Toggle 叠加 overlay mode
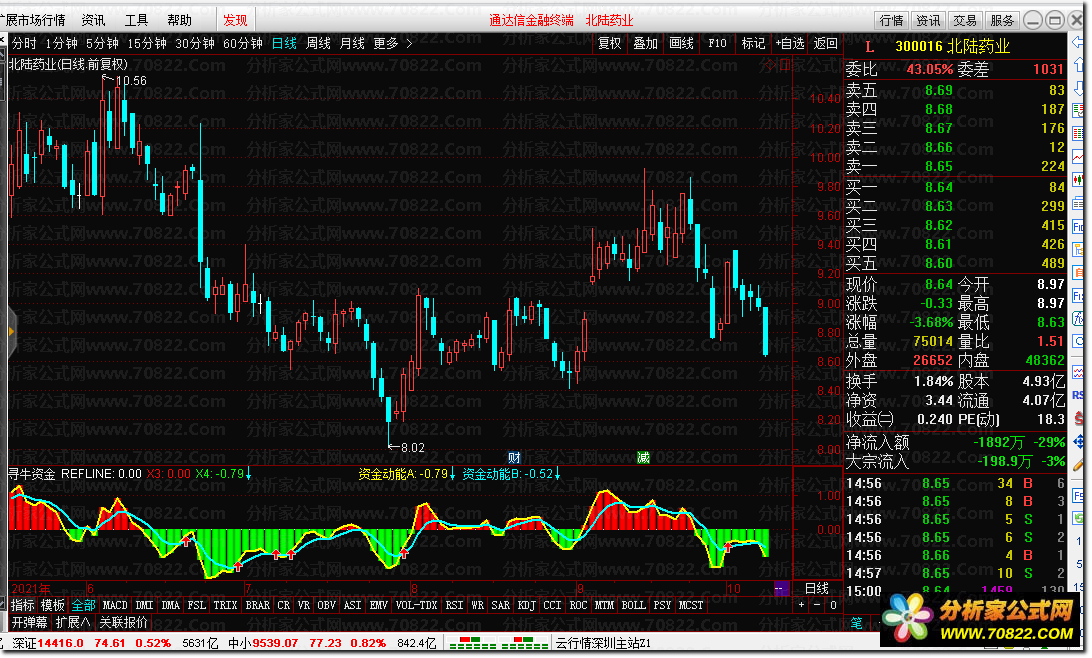 pyautogui.click(x=646, y=43)
